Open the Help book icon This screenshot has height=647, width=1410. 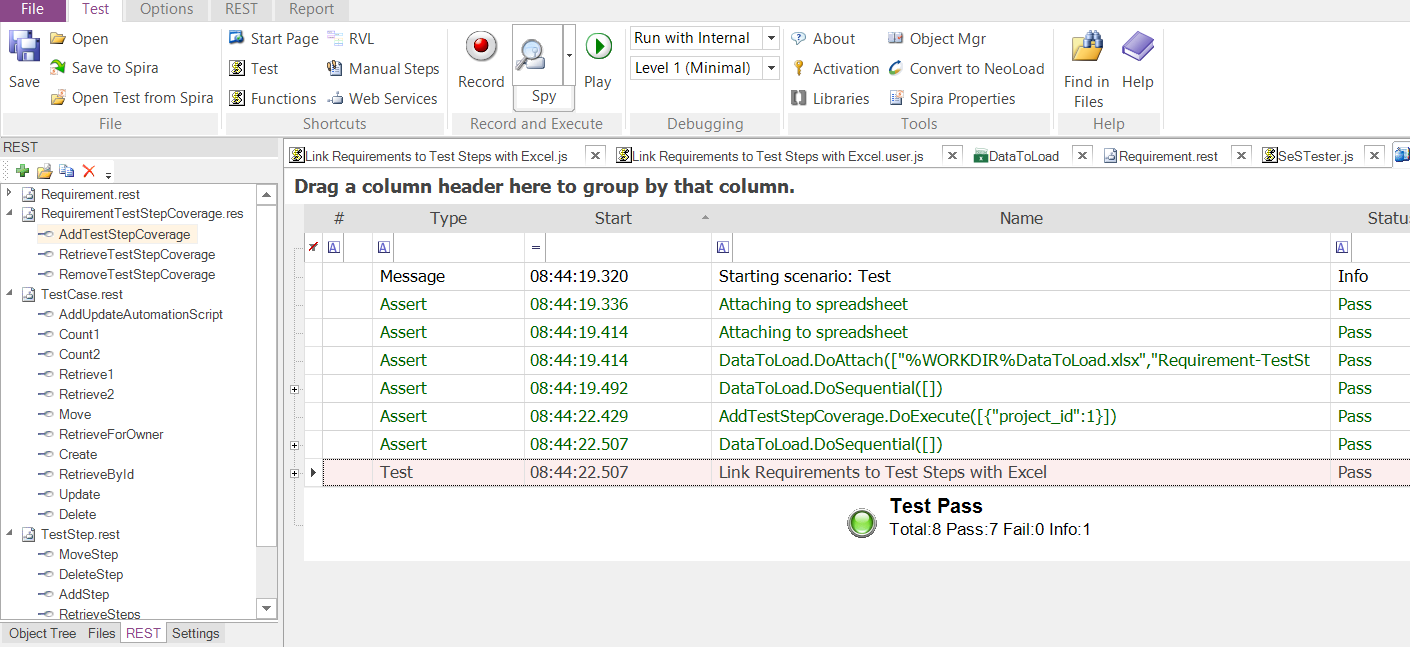pos(1137,48)
